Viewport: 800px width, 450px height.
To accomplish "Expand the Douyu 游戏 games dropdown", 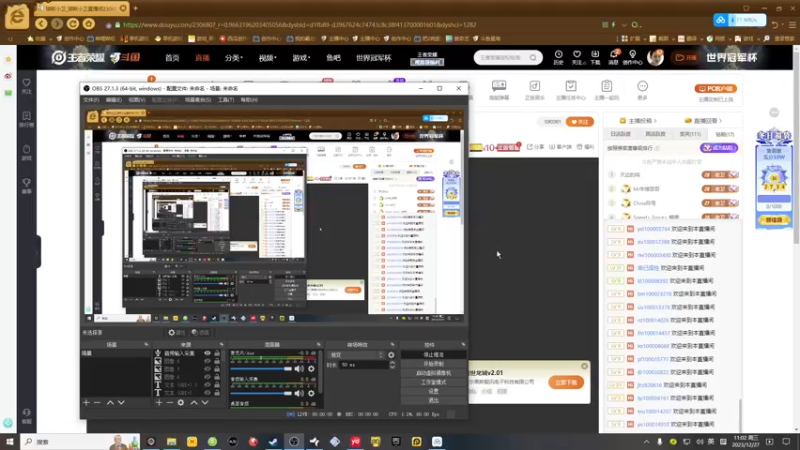I will (301, 58).
